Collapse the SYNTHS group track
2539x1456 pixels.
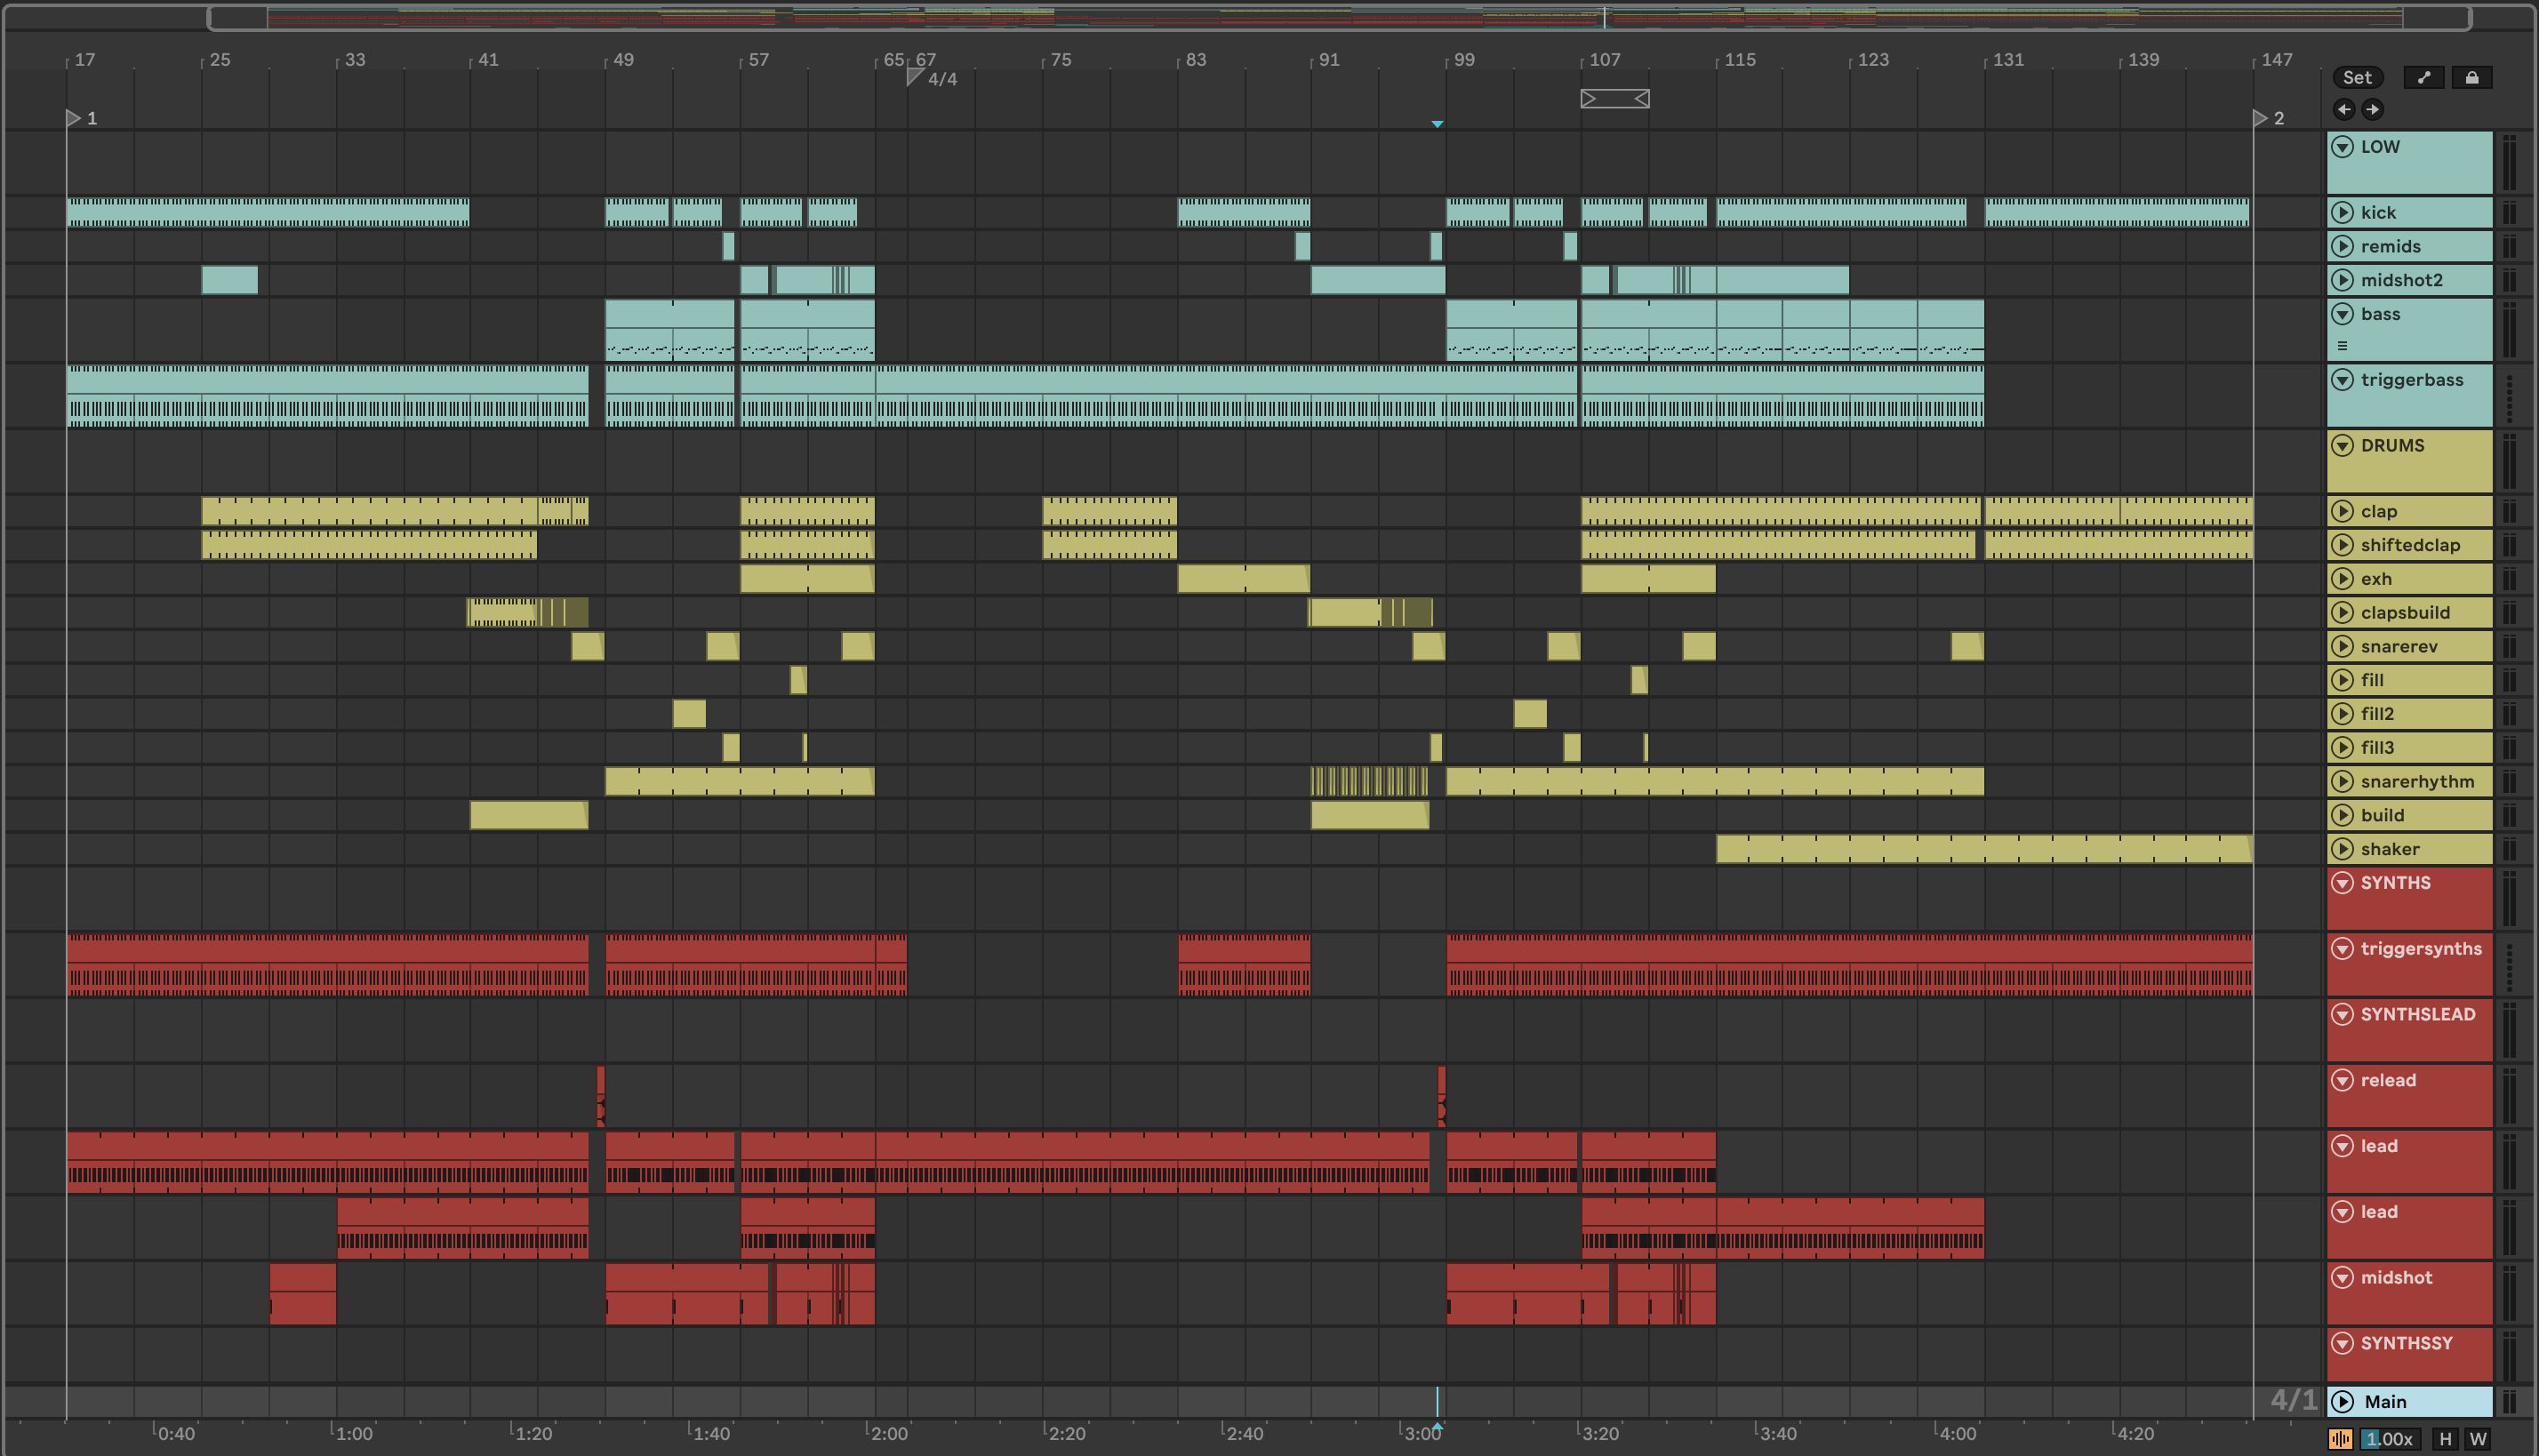[2343, 883]
